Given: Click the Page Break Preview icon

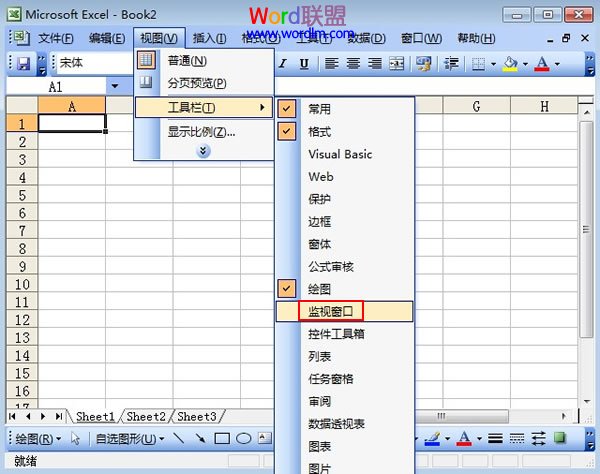Looking at the screenshot, I should 146,82.
